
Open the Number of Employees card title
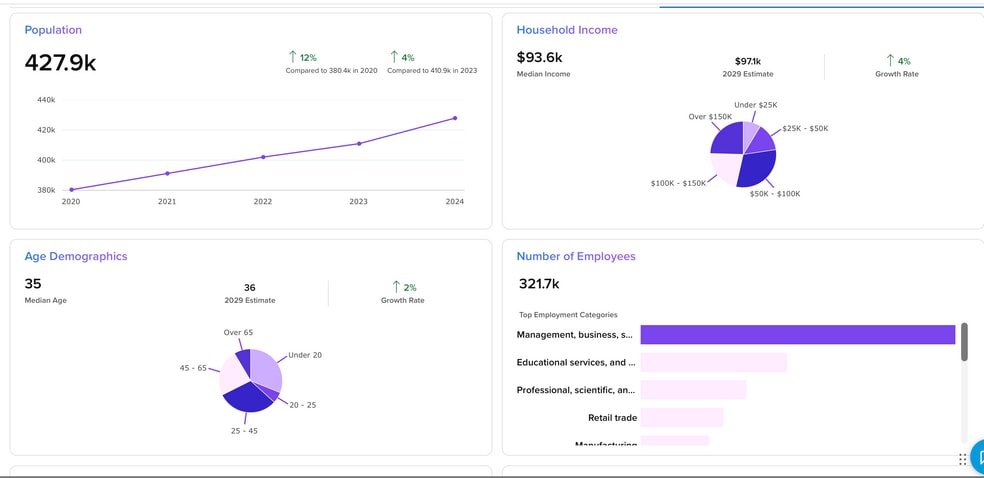575,256
